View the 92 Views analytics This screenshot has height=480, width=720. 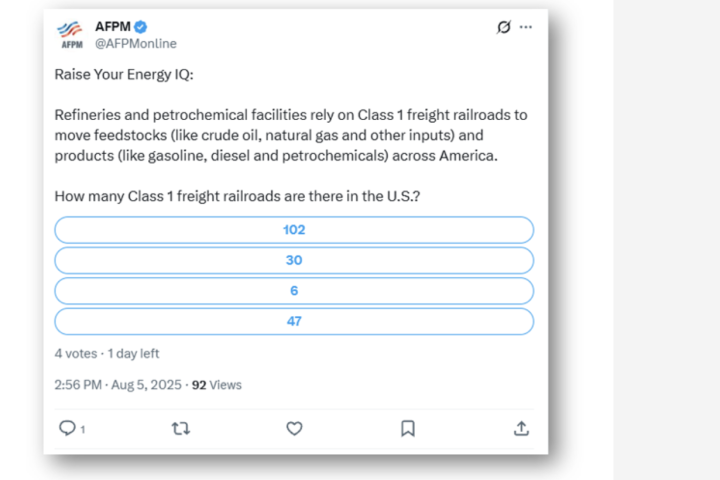click(217, 385)
